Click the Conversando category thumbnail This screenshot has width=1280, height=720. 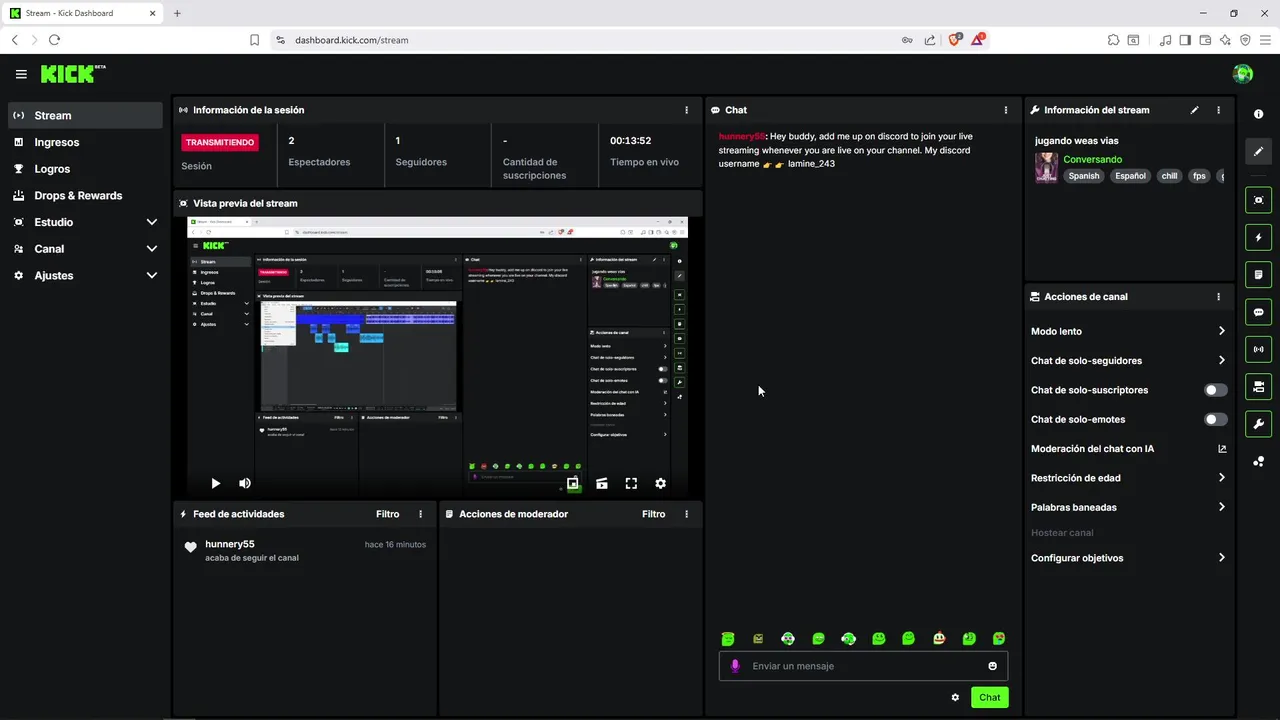(1046, 167)
